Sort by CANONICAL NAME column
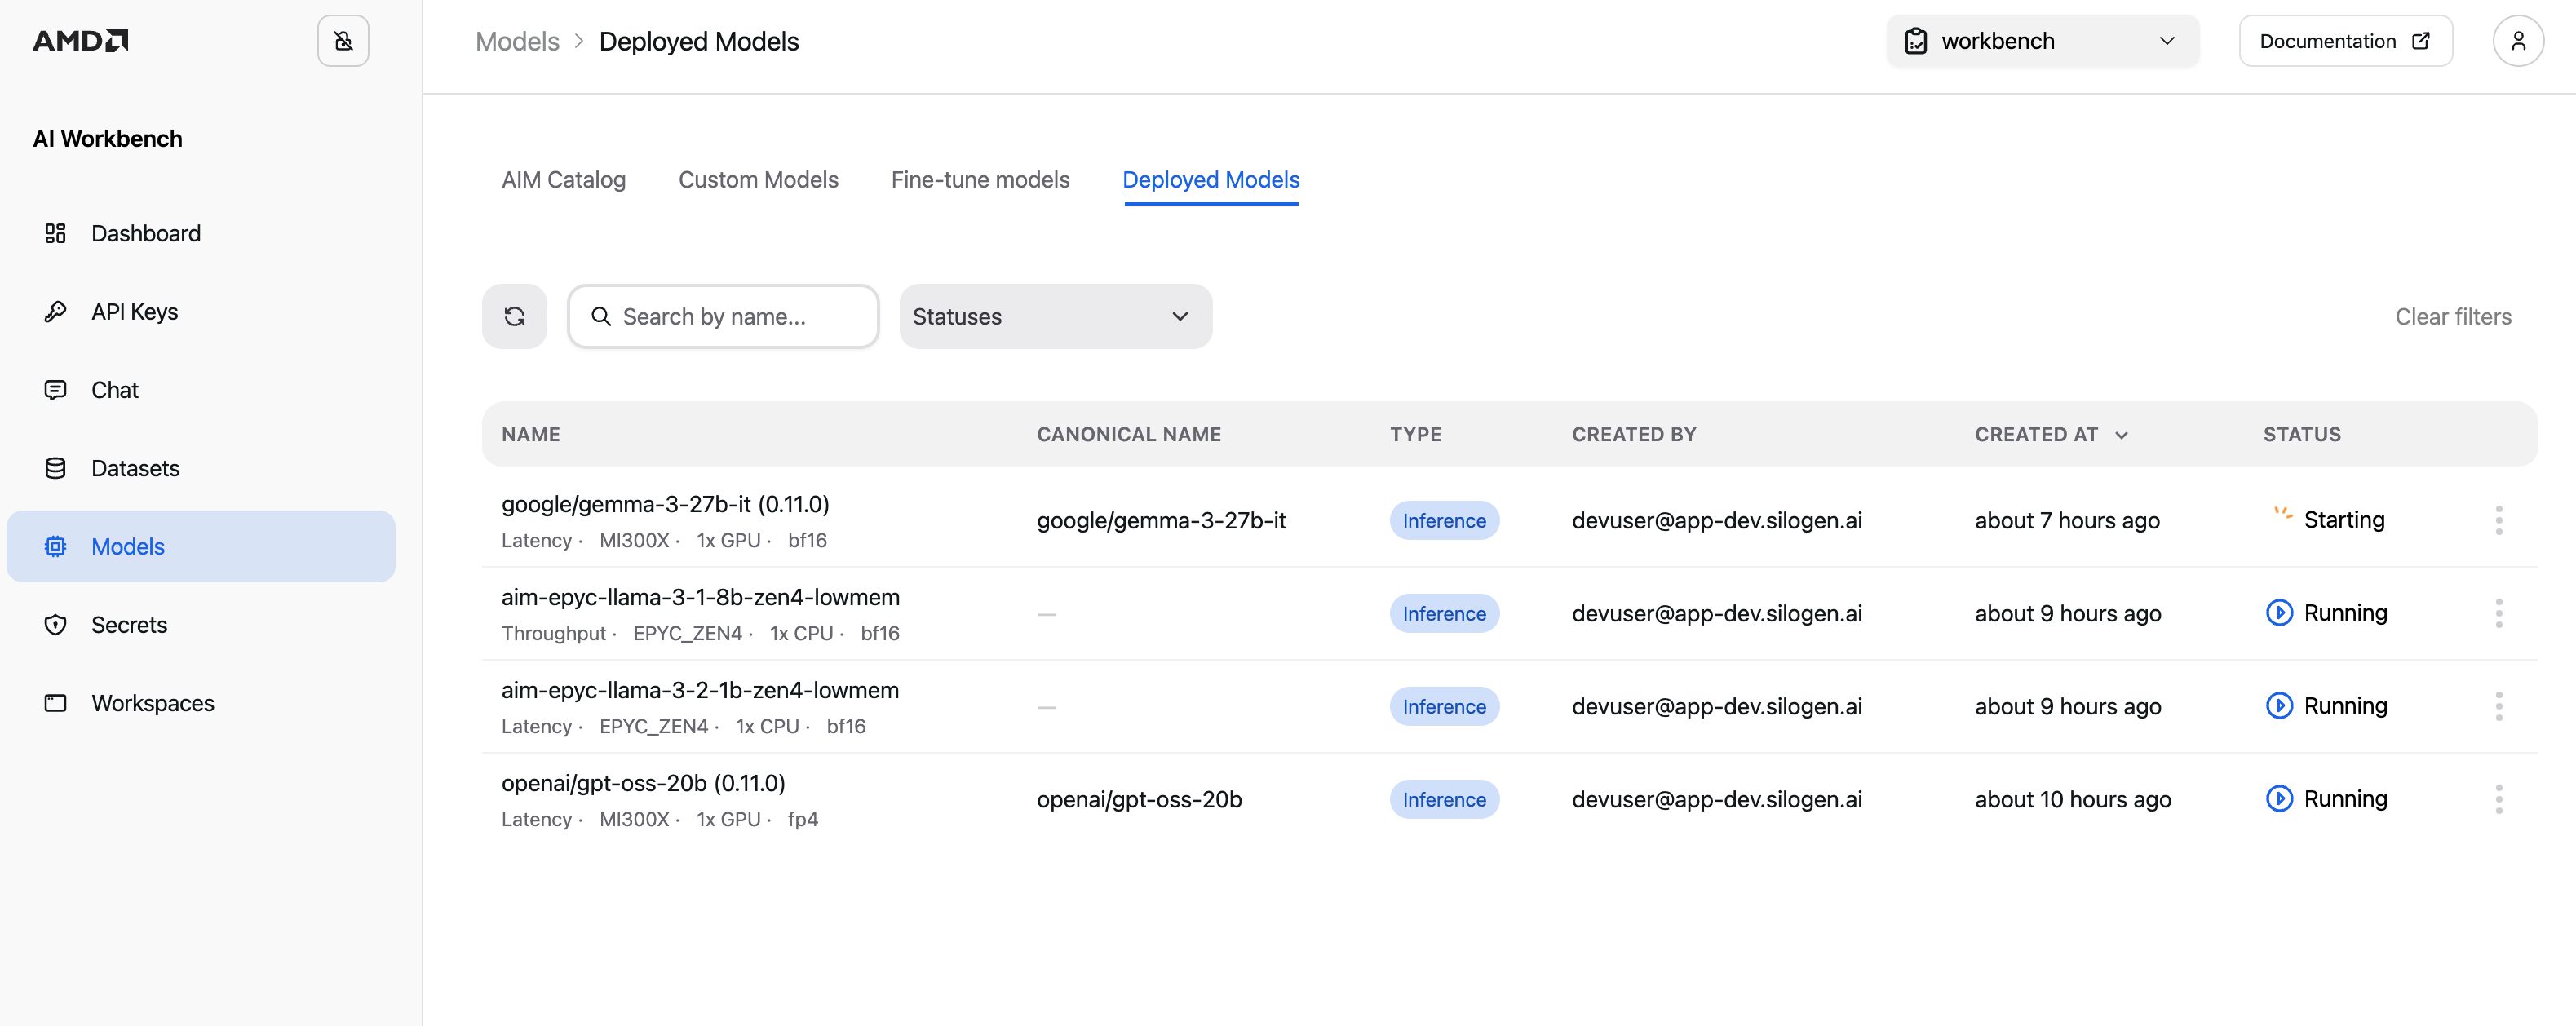Screen dimensions: 2576x1026 [1128, 434]
